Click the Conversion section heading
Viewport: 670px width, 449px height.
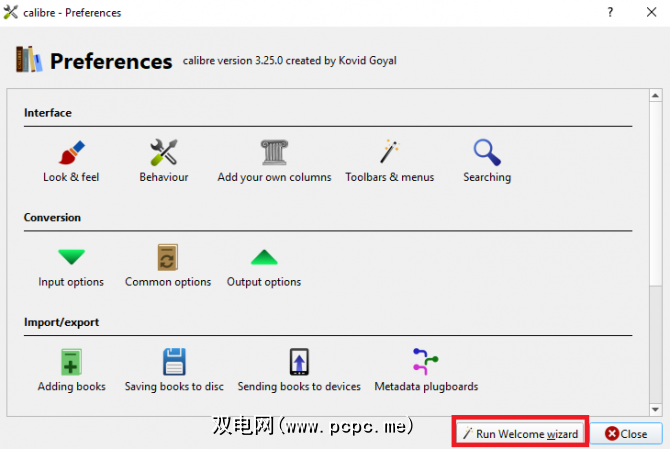pyautogui.click(x=52, y=217)
